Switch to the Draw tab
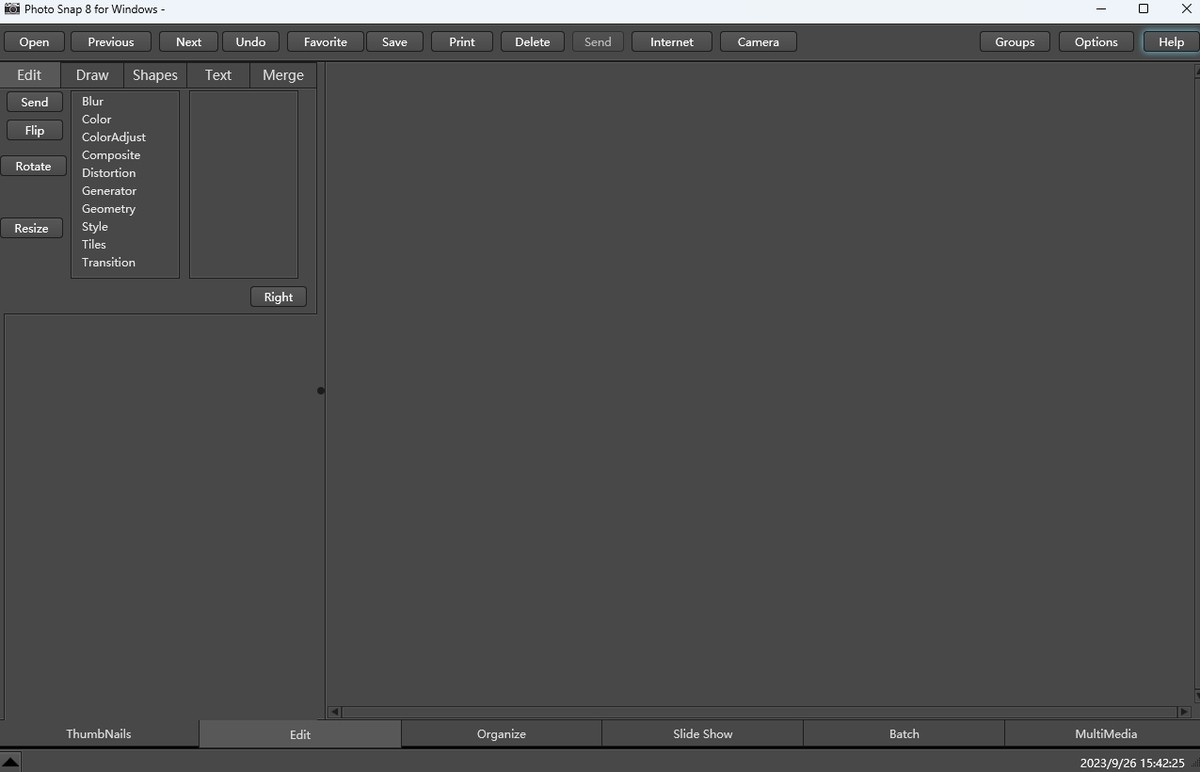The height and width of the screenshot is (772, 1200). click(92, 75)
